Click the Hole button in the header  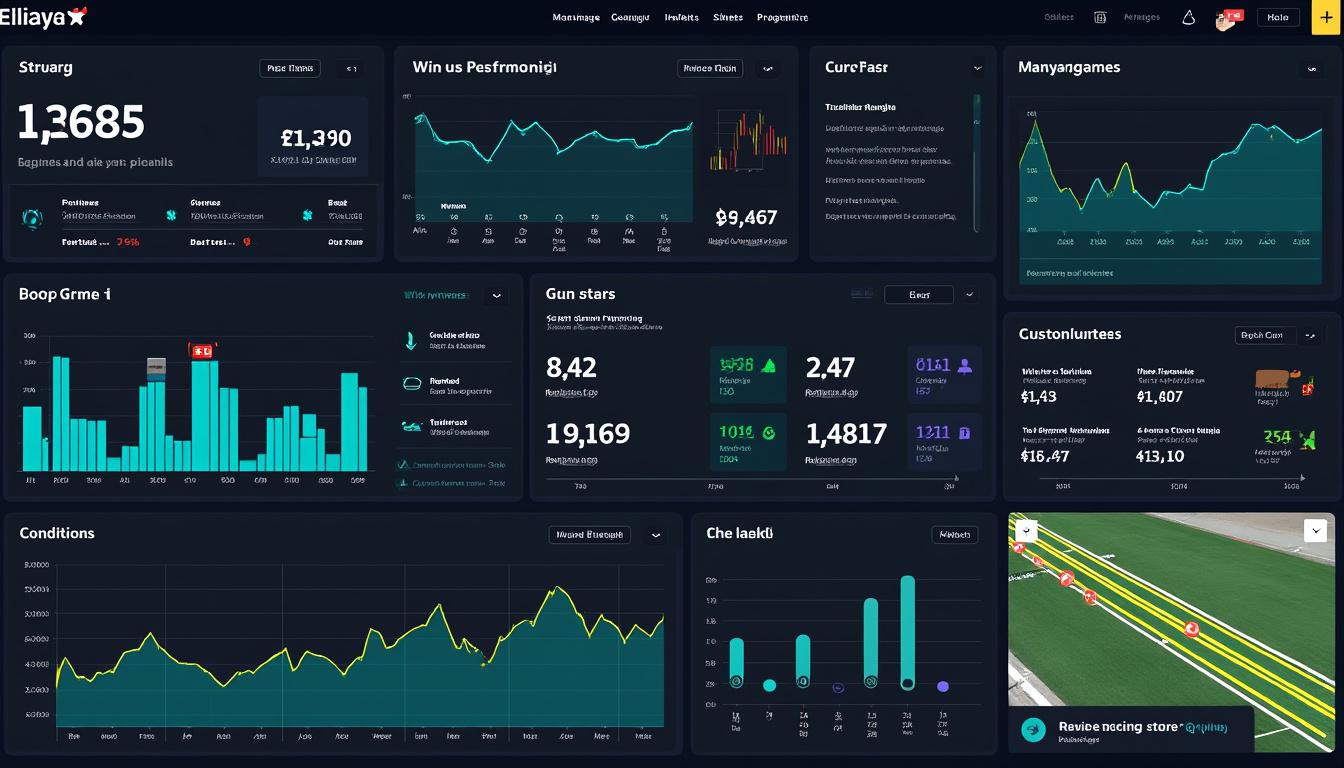tap(1277, 17)
